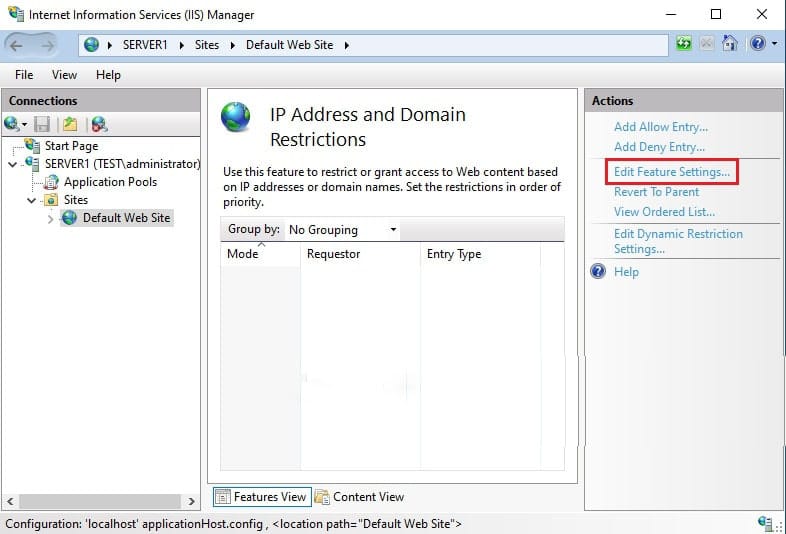The width and height of the screenshot is (786, 534).
Task: Click Sites in the breadcrumb
Action: tap(207, 45)
